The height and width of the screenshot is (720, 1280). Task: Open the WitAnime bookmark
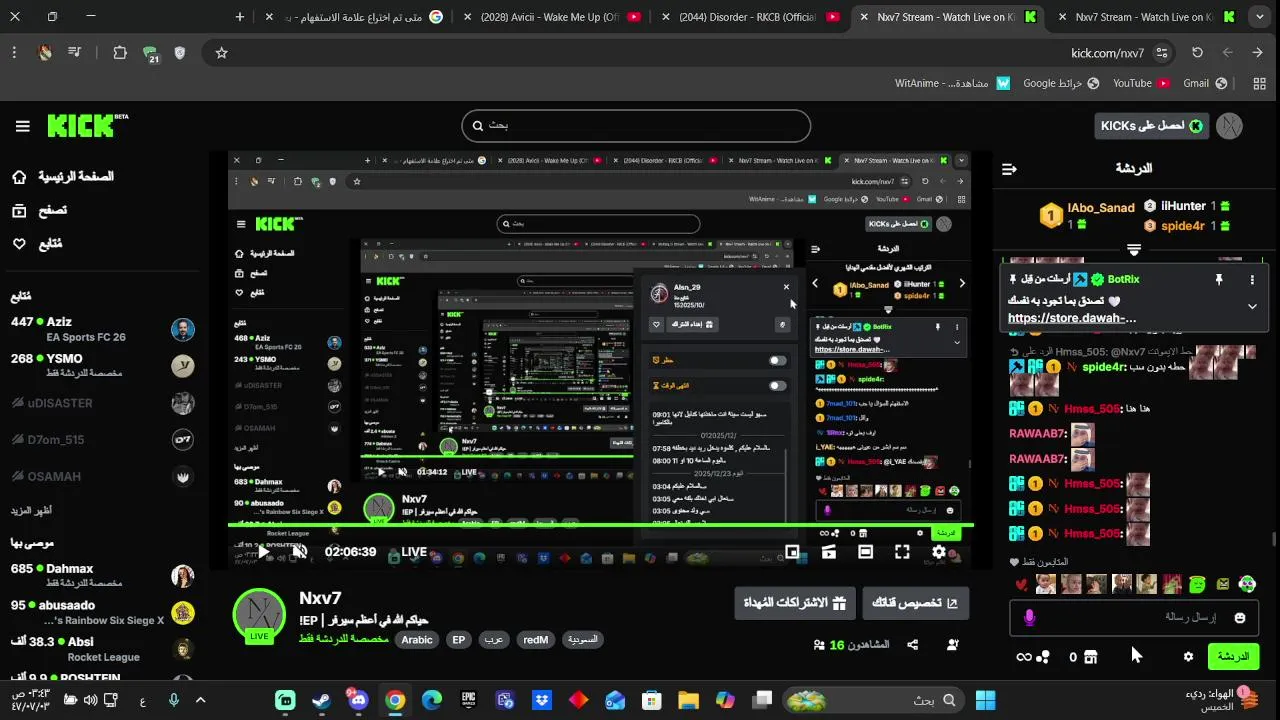(x=952, y=83)
